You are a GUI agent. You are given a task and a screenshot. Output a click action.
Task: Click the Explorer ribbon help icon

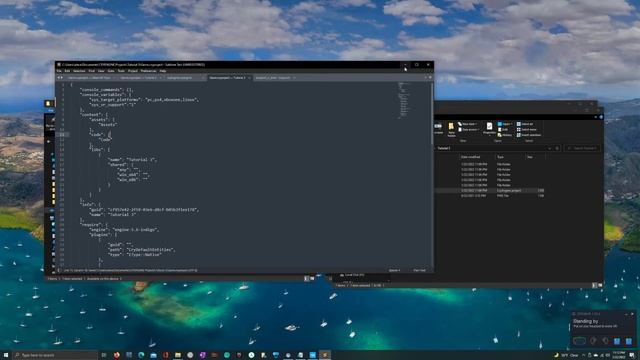coord(601,117)
